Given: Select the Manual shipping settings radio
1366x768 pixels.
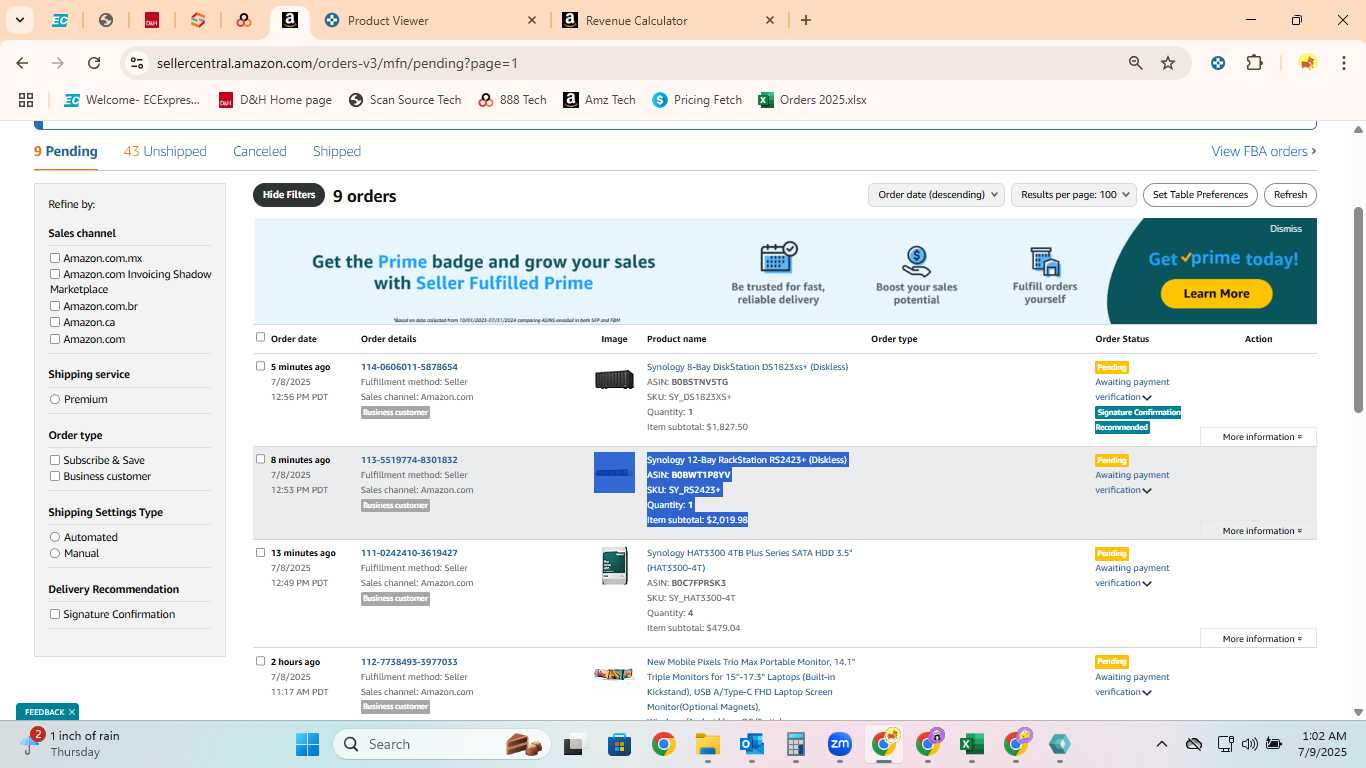Looking at the screenshot, I should pyautogui.click(x=55, y=553).
